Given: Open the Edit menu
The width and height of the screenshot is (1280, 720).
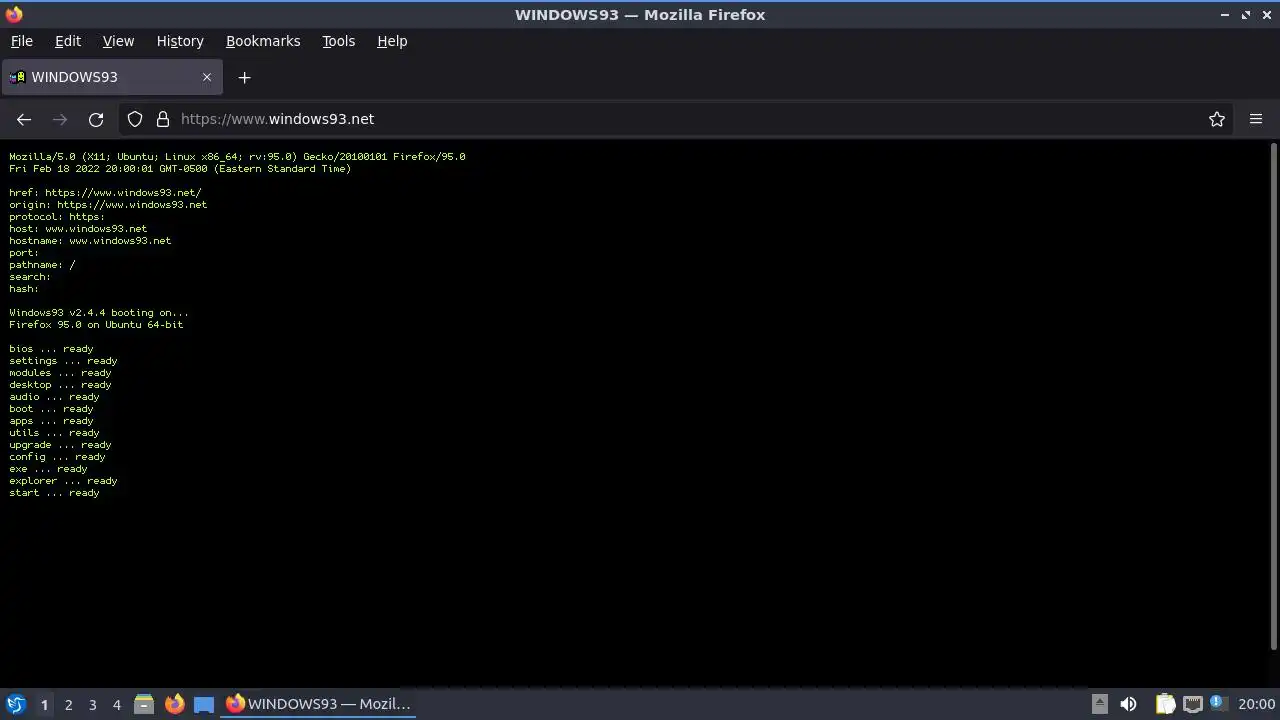Looking at the screenshot, I should (x=68, y=41).
